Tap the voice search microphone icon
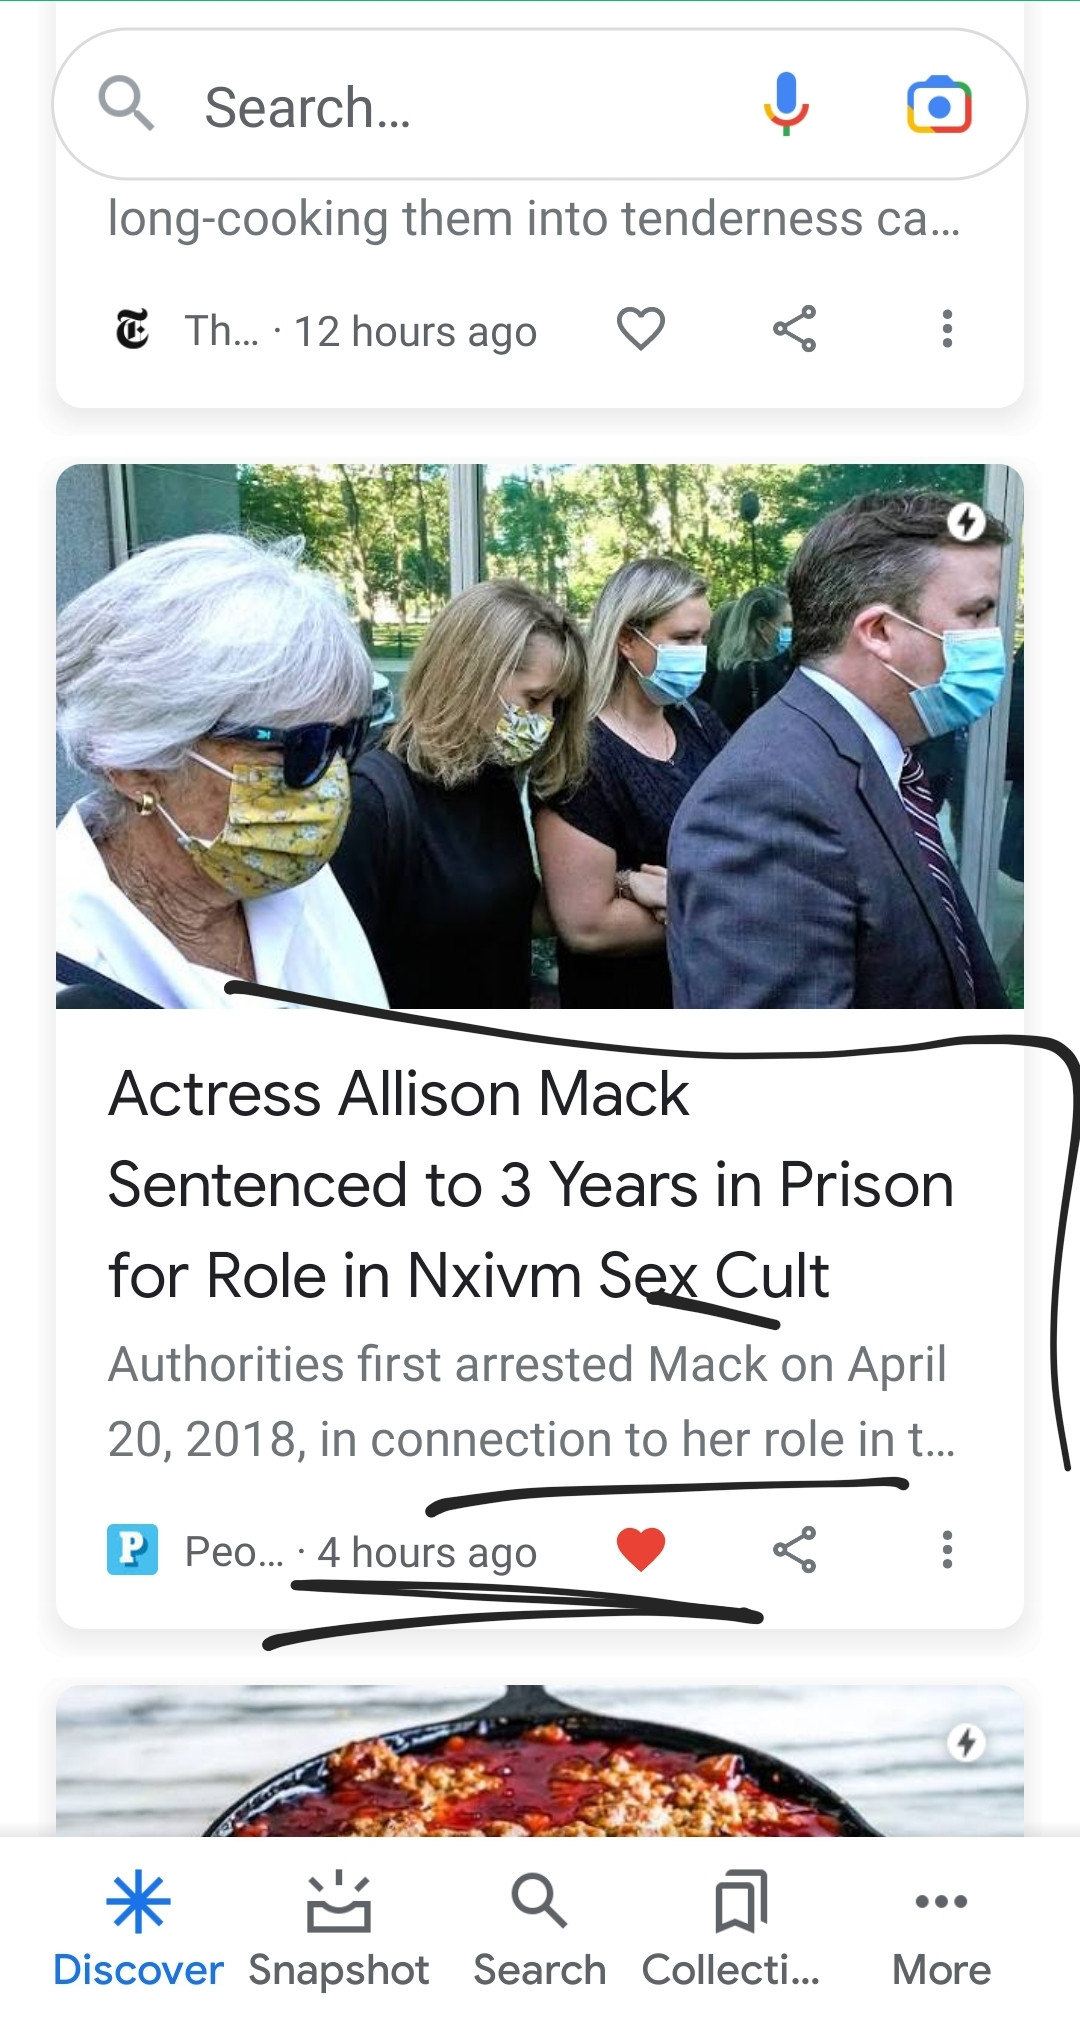Image resolution: width=1080 pixels, height=2017 pixels. [786, 104]
